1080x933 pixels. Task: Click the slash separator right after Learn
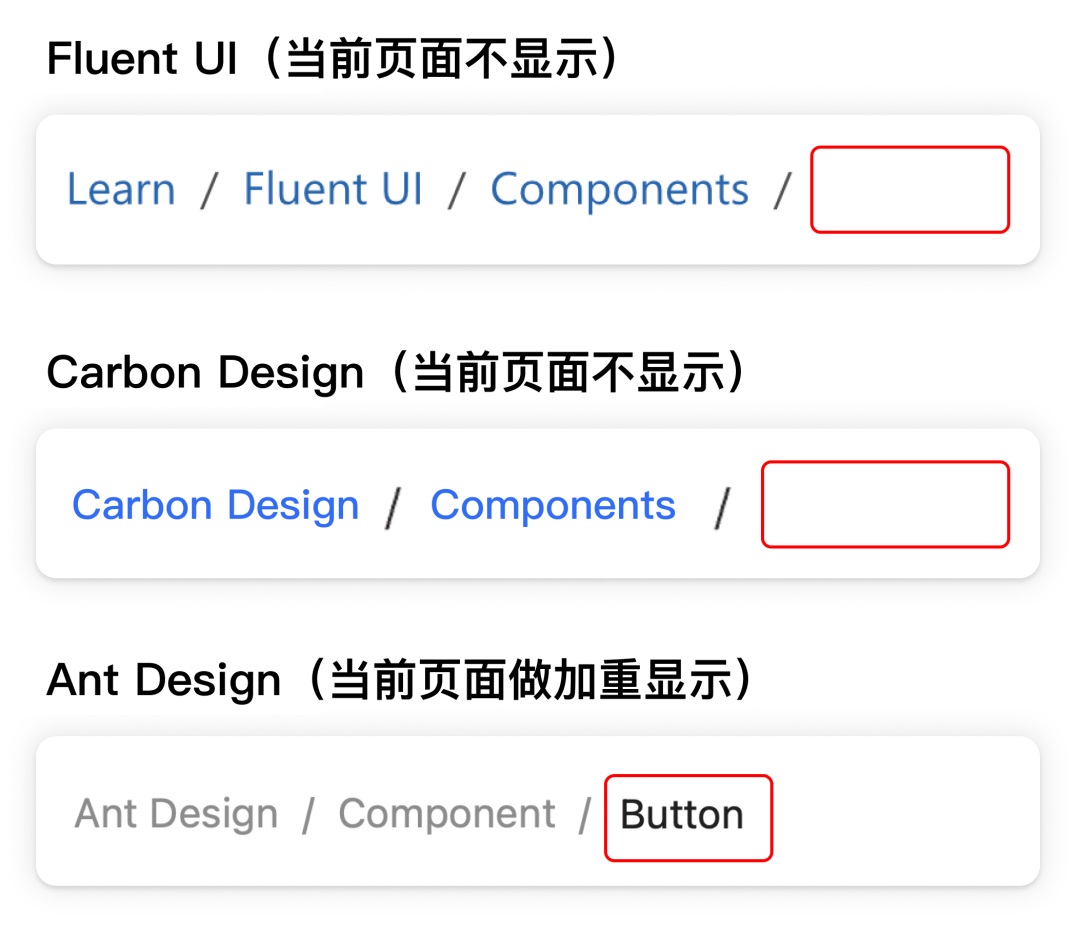click(208, 190)
